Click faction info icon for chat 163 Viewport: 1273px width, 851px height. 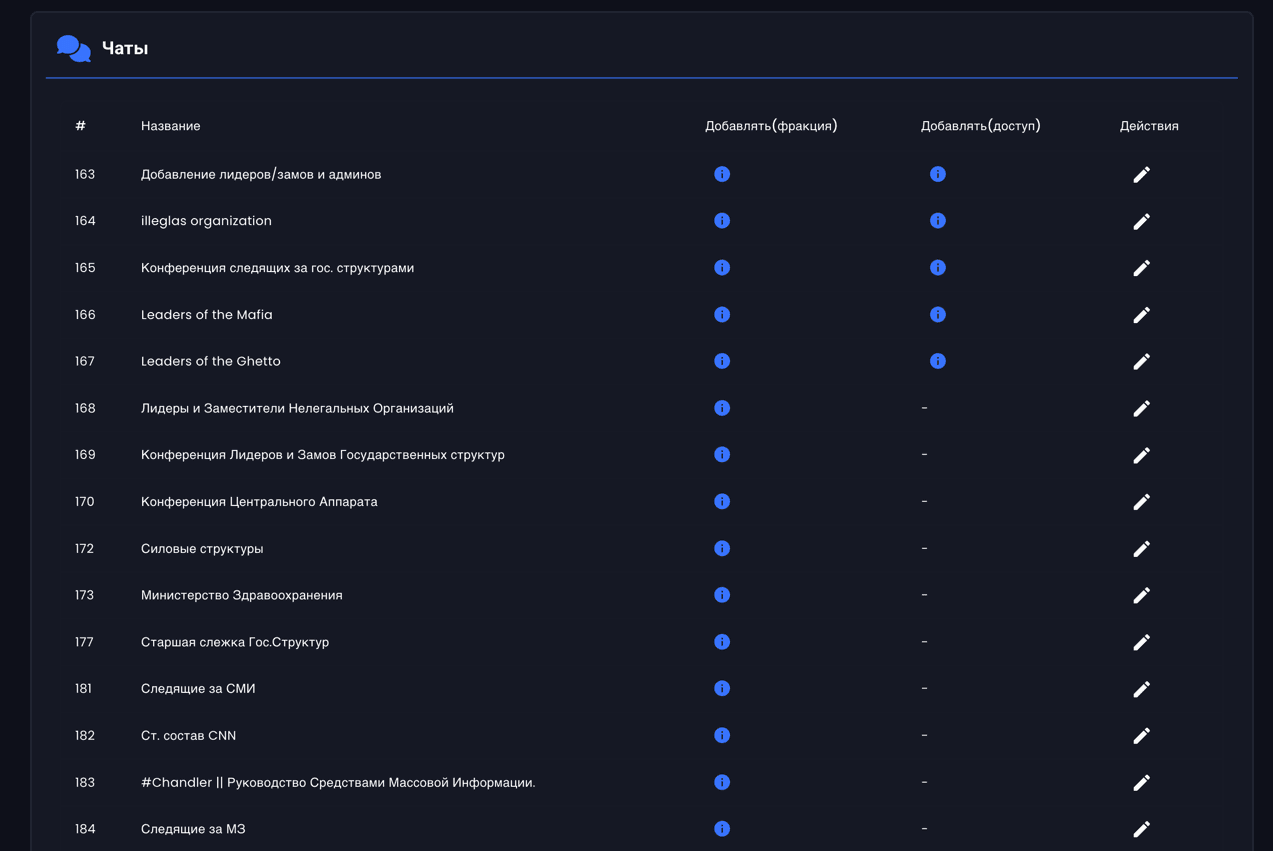coord(722,174)
